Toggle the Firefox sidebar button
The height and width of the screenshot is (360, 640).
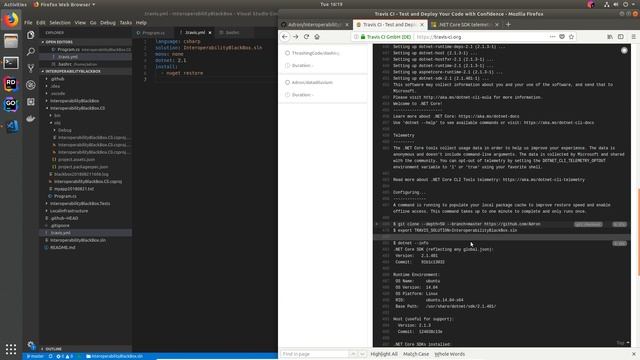(621, 37)
